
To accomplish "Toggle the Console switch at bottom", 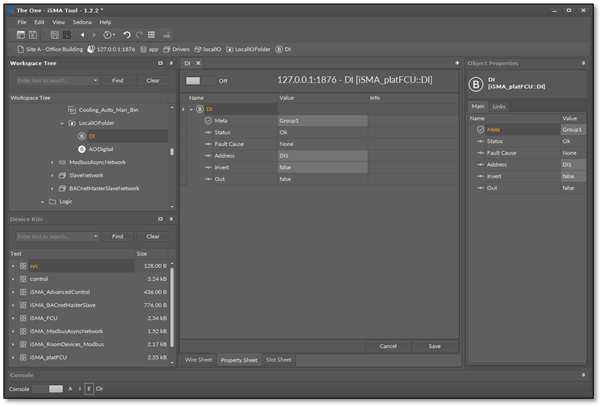I will click(49, 388).
